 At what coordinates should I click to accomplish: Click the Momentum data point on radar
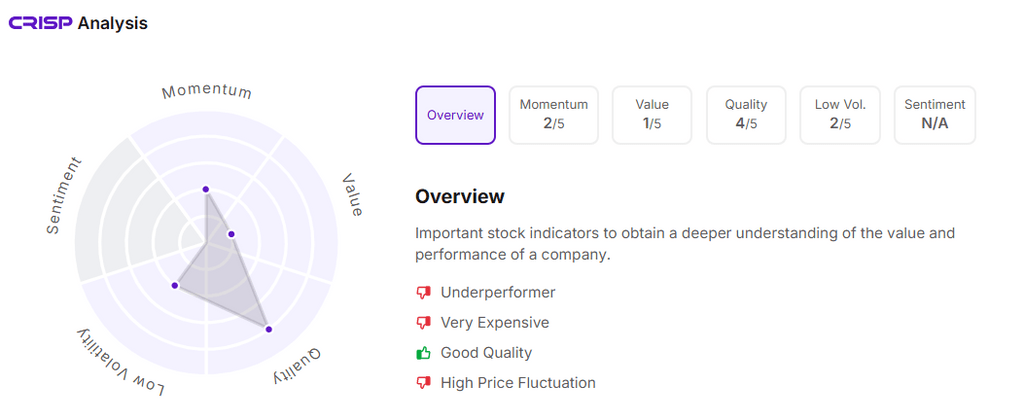coord(205,189)
